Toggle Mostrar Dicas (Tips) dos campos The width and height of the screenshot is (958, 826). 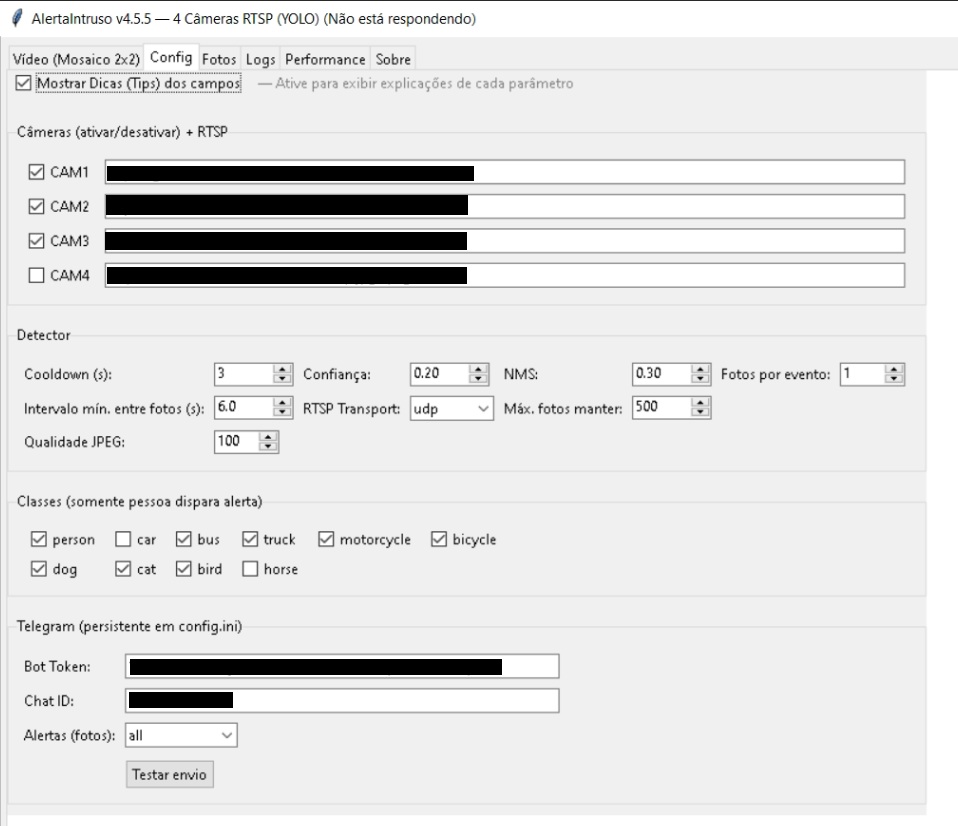23,85
